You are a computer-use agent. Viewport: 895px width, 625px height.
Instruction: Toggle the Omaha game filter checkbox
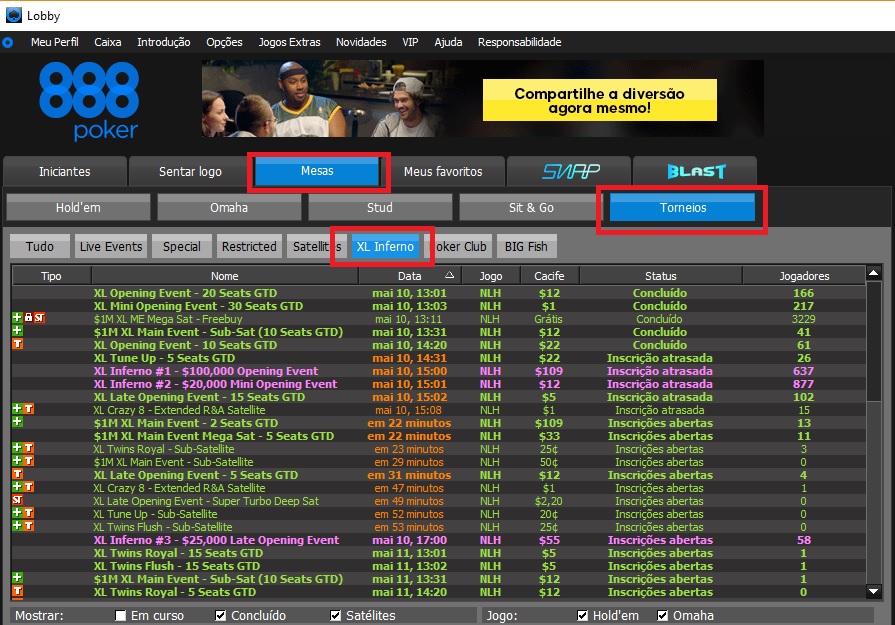tap(662, 615)
